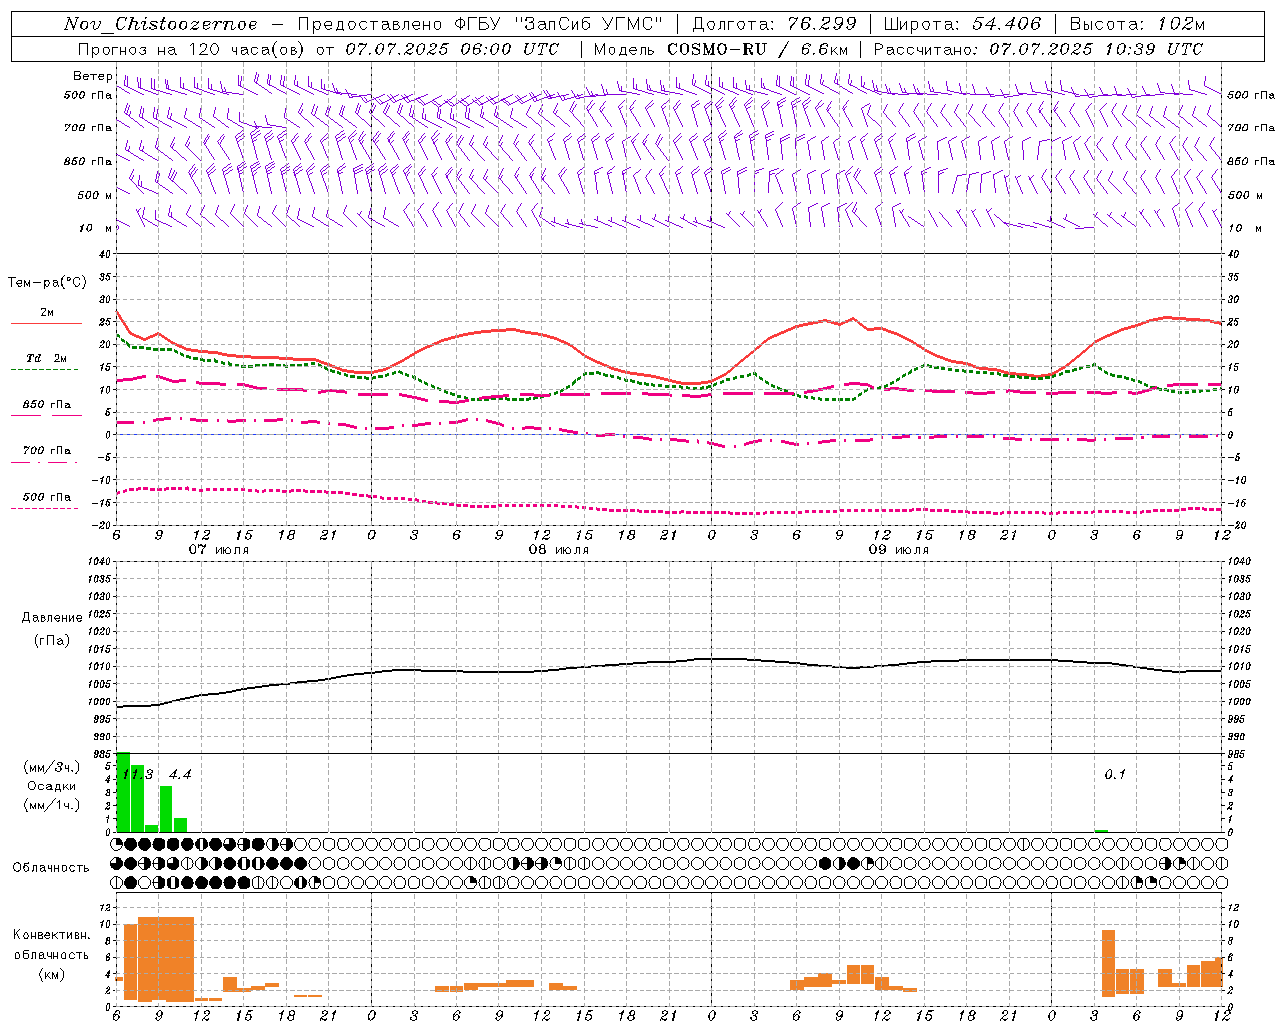This screenshot has width=1280, height=1024.
Task: Click the Конвективн. chart label
Action: pos(51,934)
